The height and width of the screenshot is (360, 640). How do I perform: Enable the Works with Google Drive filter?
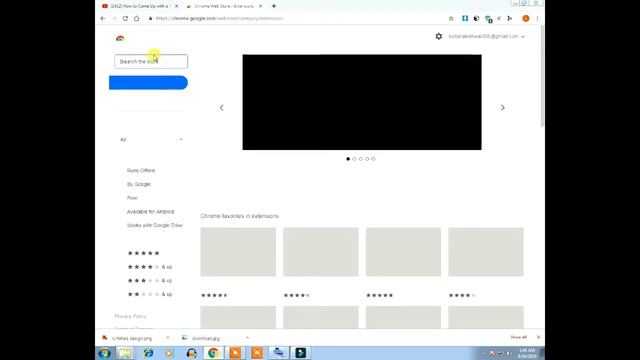pyautogui.click(x=155, y=225)
